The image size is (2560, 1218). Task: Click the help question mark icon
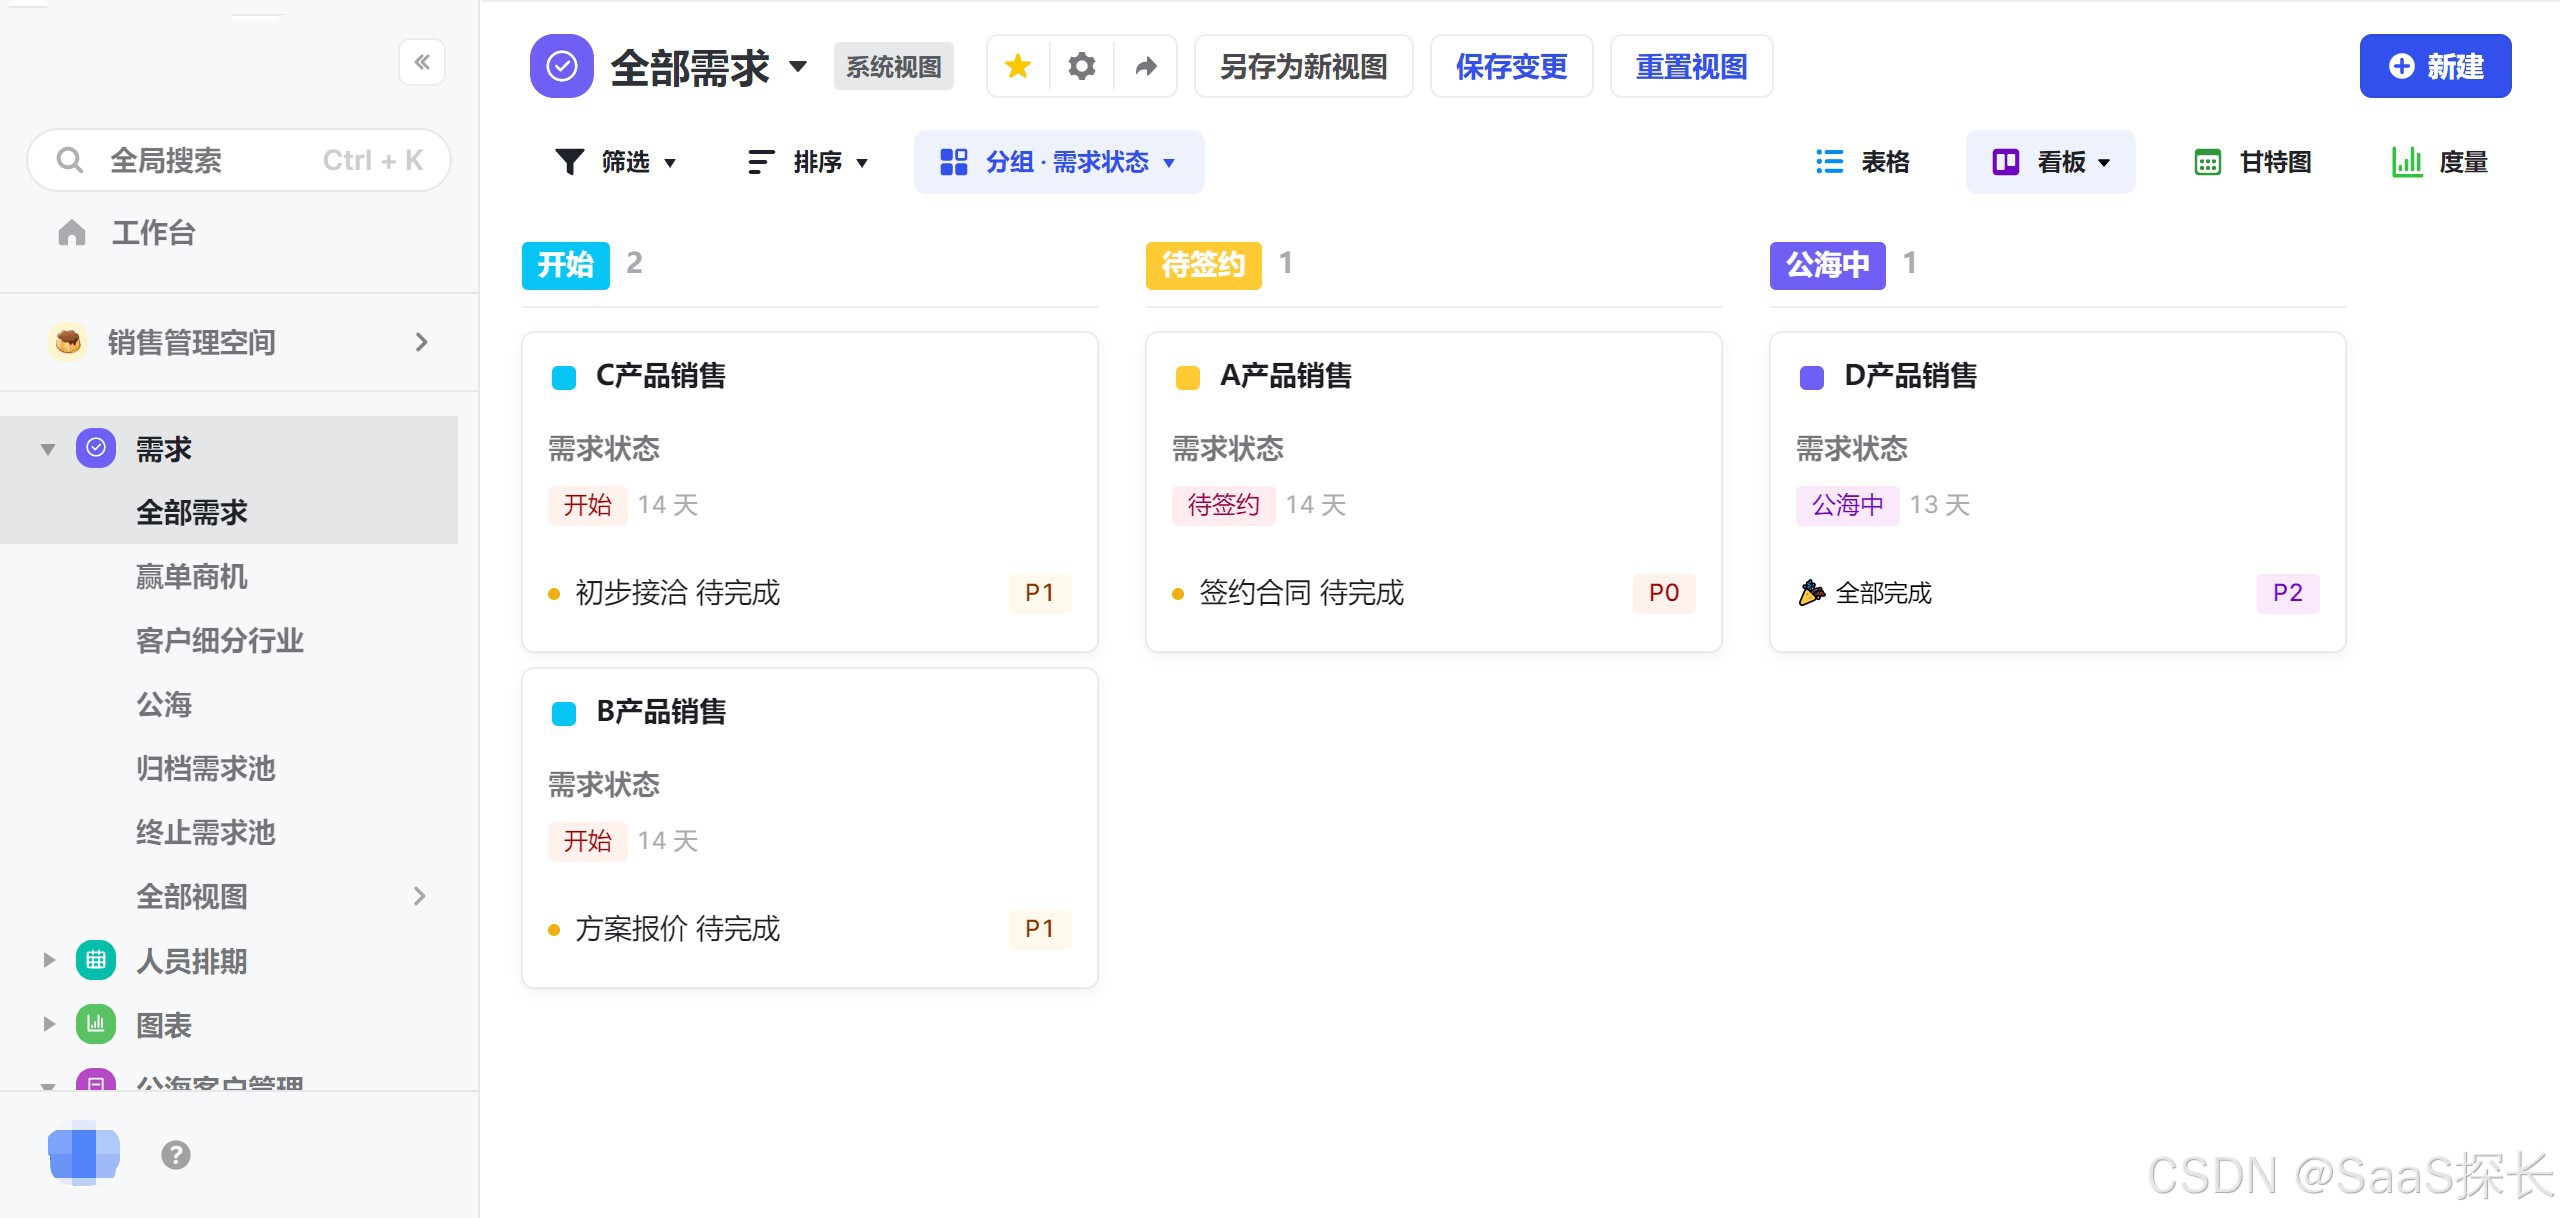click(176, 1155)
